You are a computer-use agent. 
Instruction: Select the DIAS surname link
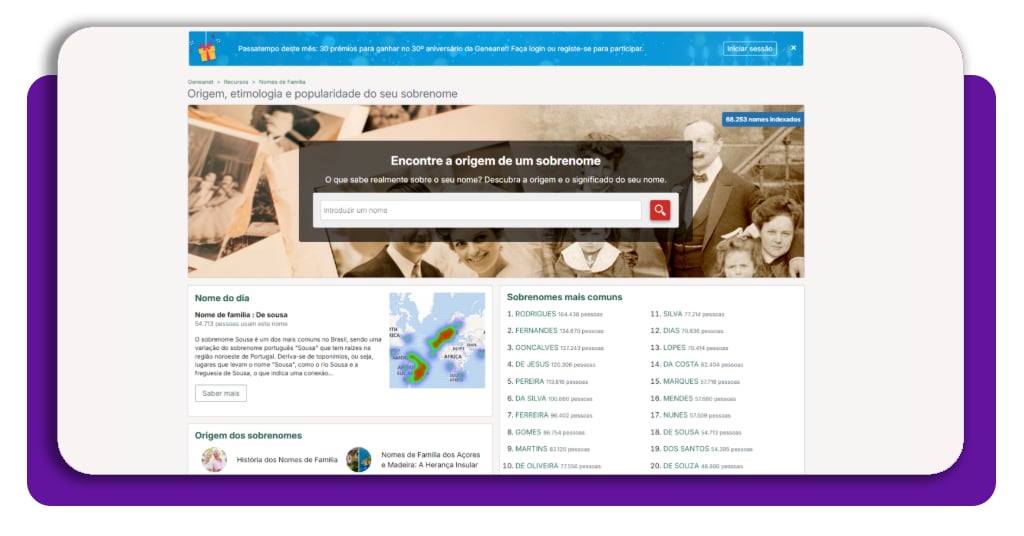tap(671, 331)
